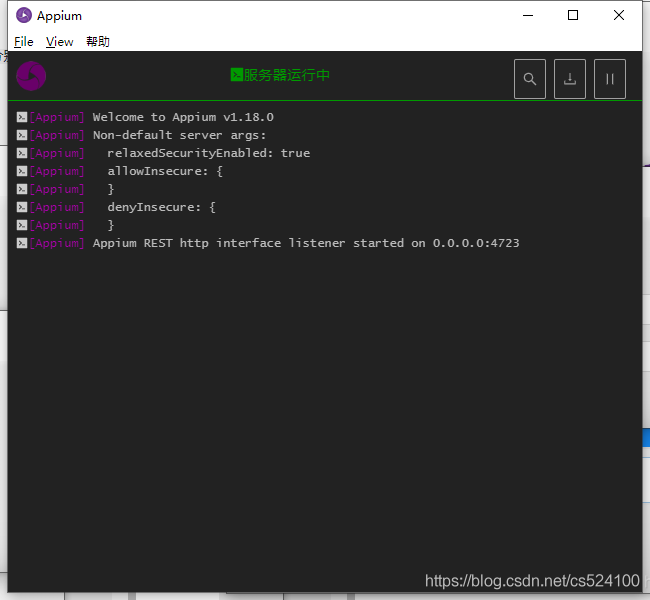Click terminal icon beside 'relaxedSecurityEnabled' line
This screenshot has width=650, height=600.
pos(22,153)
